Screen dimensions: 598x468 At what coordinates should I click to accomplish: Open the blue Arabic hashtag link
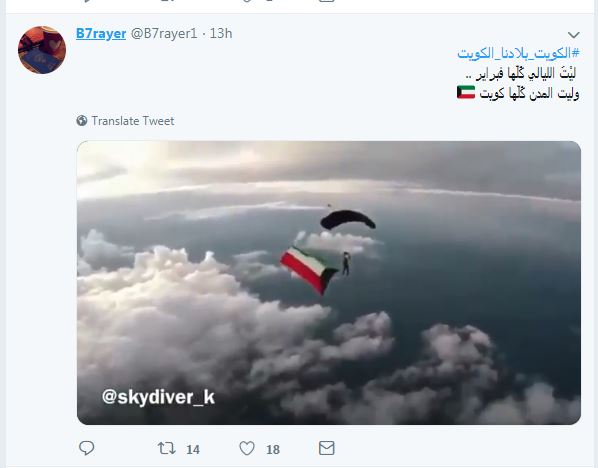click(518, 53)
